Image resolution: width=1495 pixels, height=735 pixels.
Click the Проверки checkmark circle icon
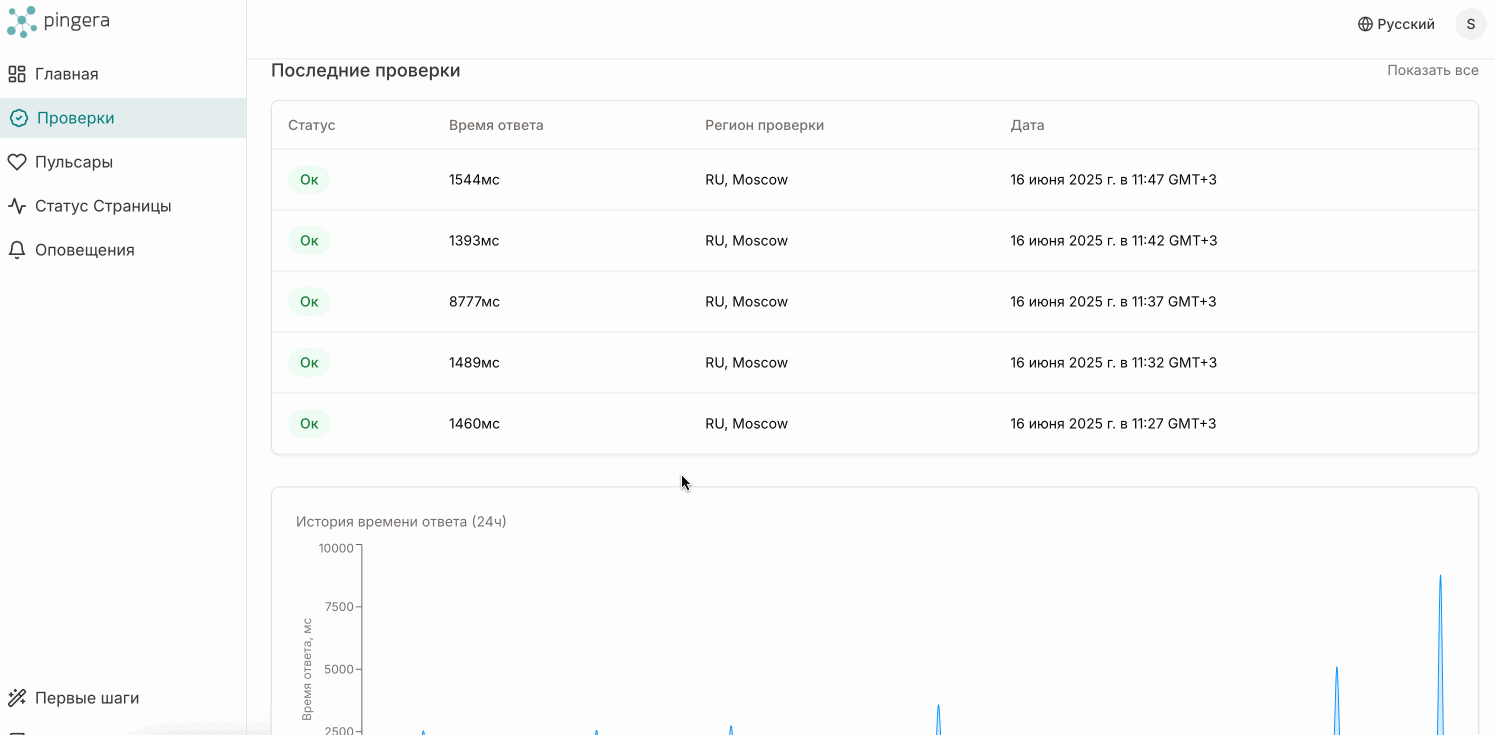[x=19, y=118]
